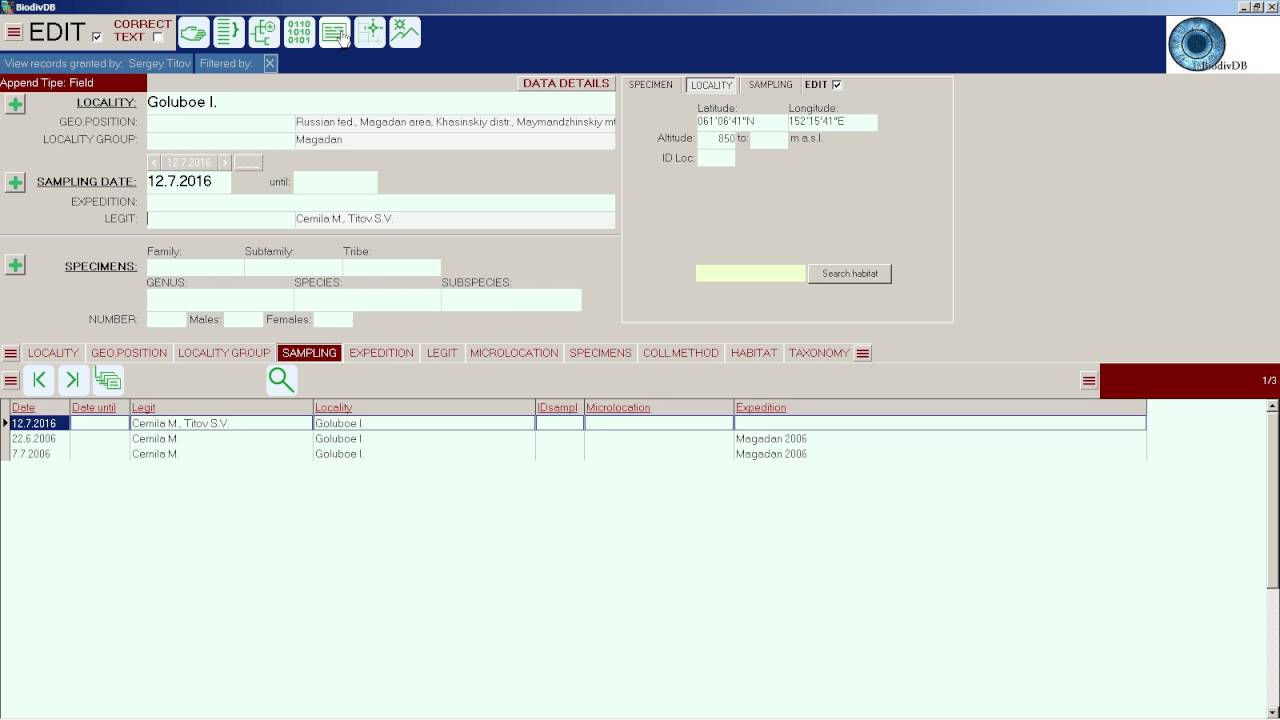Click the Goluboe I. locality name field
Viewport: 1280px width, 720px height.
[380, 102]
